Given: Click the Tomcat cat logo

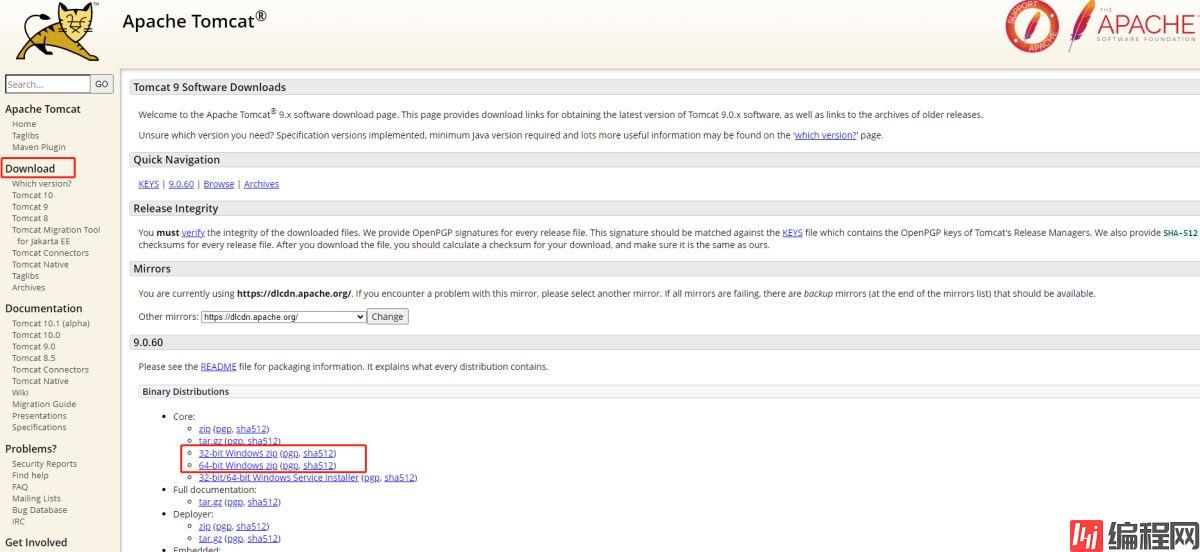Looking at the screenshot, I should point(57,32).
